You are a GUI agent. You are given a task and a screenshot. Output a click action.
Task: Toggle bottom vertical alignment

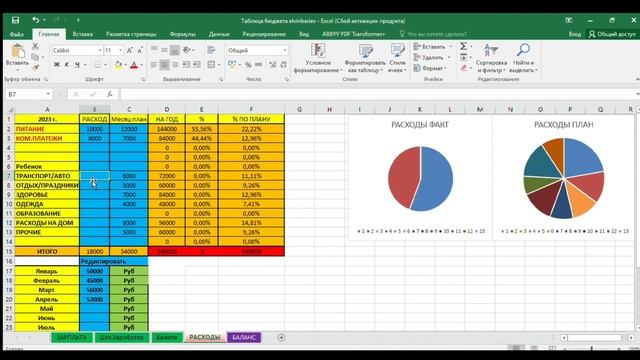pyautogui.click(x=174, y=50)
